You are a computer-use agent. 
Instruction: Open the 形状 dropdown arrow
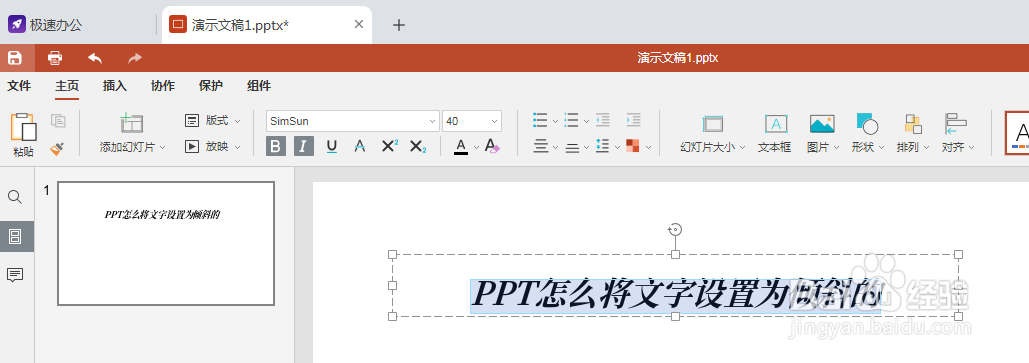(882, 148)
